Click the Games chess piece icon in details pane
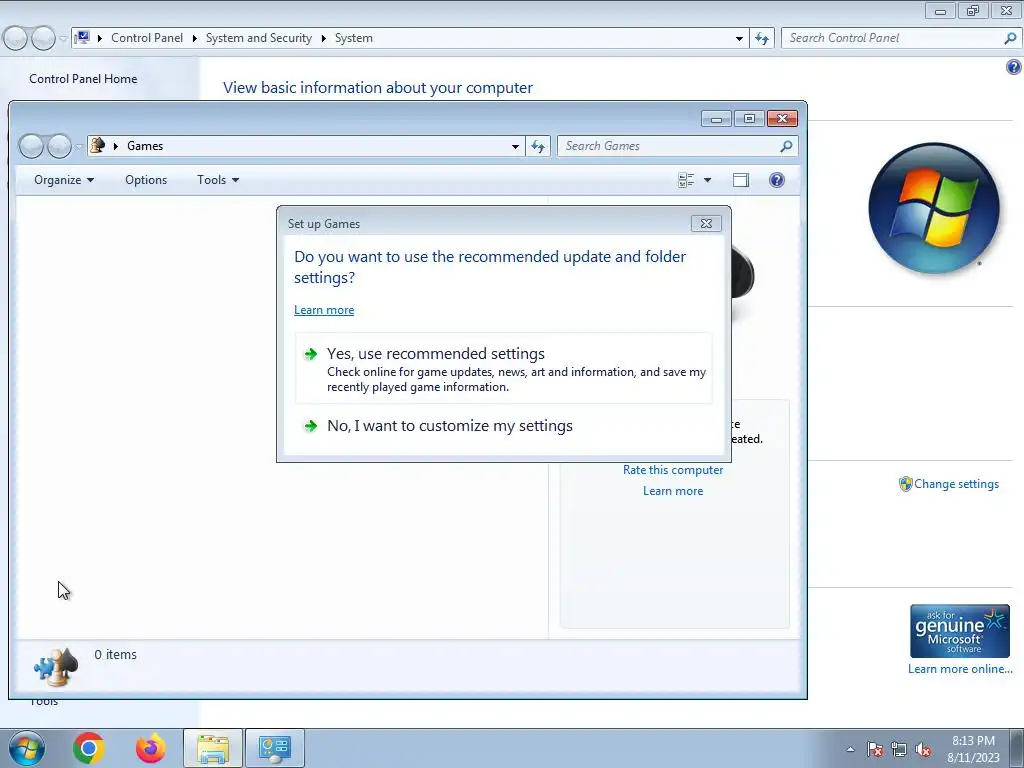 click(x=56, y=667)
